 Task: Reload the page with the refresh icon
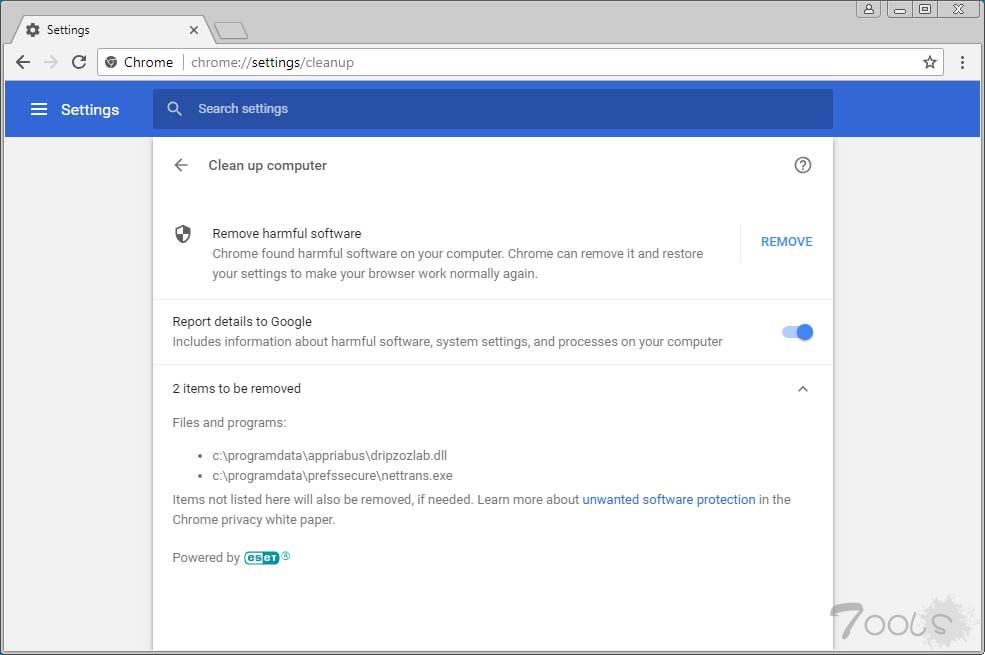(x=79, y=62)
